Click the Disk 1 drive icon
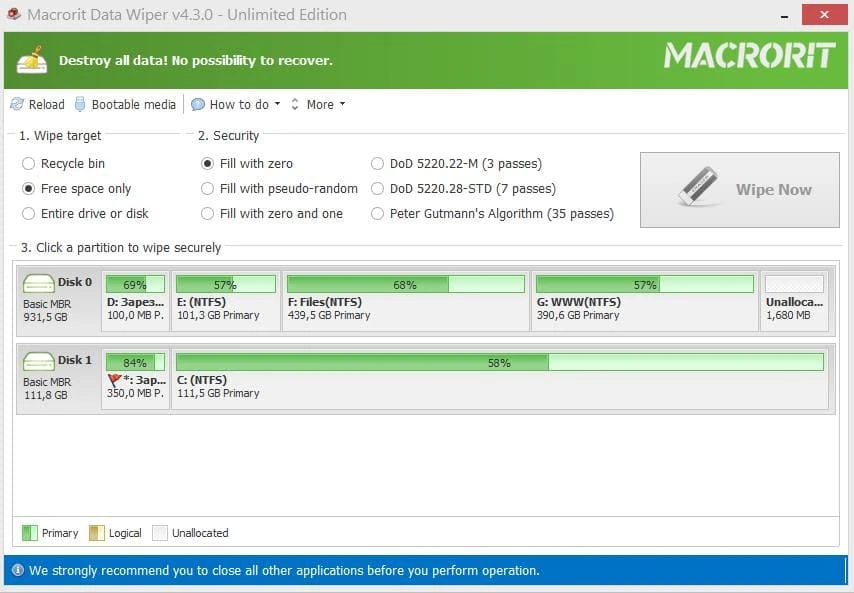Image resolution: width=854 pixels, height=593 pixels. [x=38, y=362]
